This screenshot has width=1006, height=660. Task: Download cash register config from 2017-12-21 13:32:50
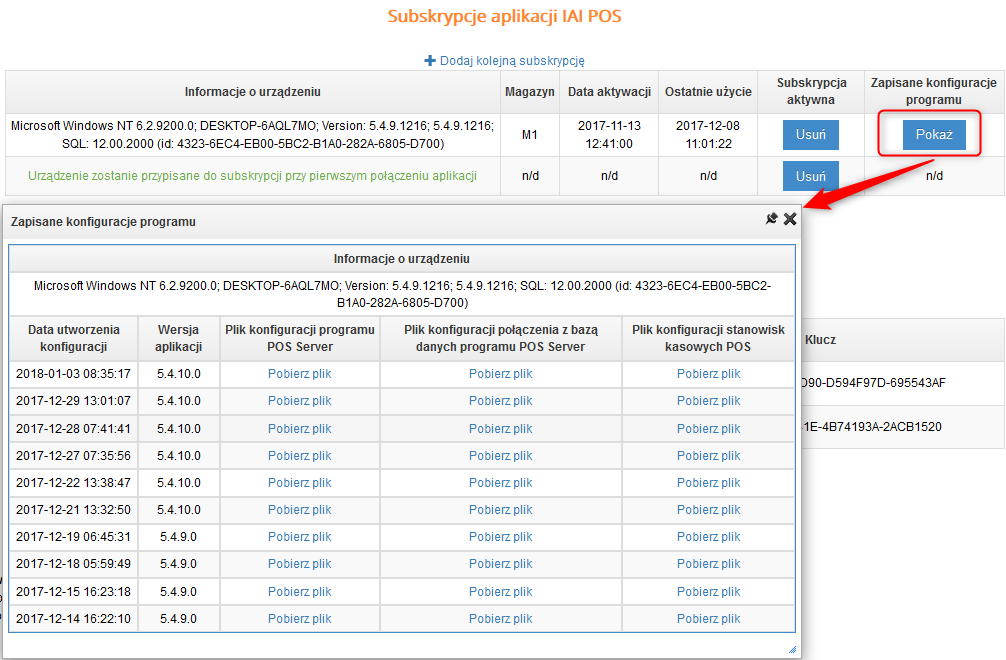click(x=708, y=510)
